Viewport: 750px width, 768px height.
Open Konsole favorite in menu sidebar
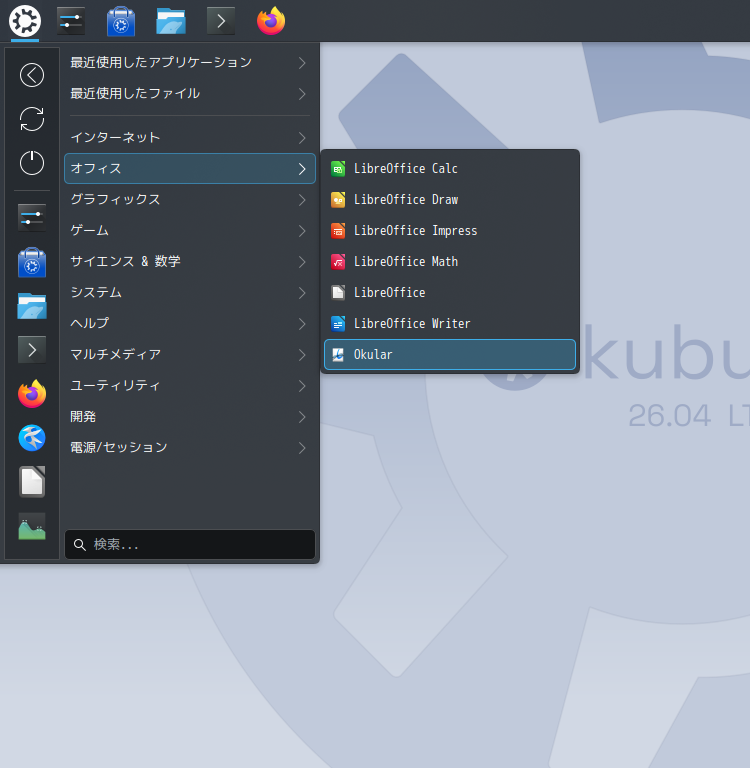point(32,350)
